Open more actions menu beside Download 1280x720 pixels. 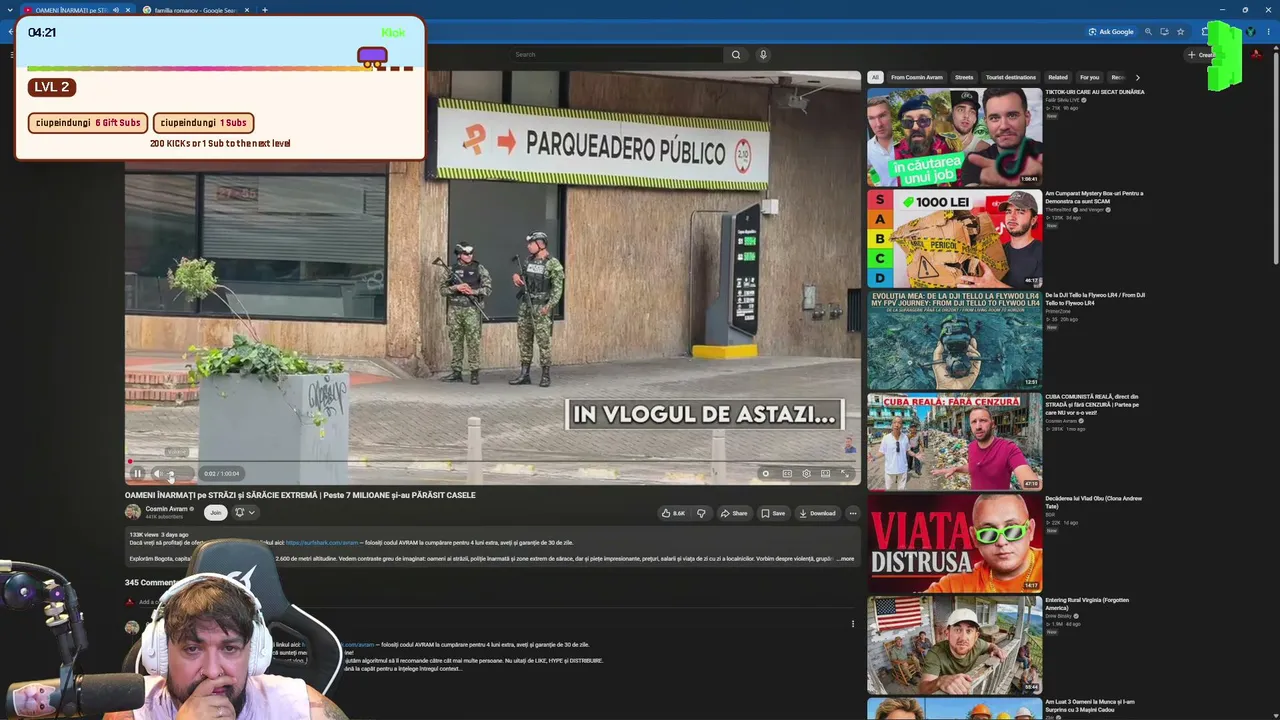coord(853,513)
